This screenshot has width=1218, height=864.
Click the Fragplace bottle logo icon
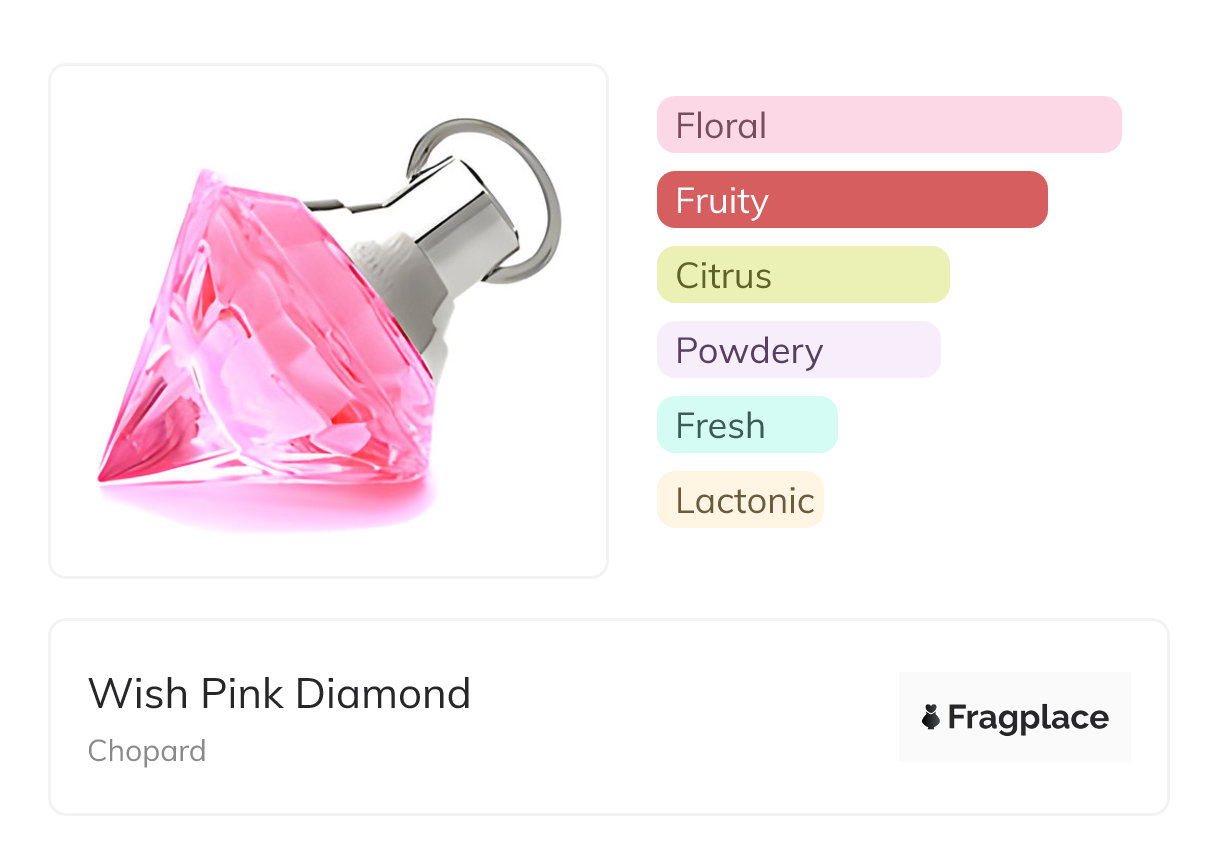tap(931, 717)
